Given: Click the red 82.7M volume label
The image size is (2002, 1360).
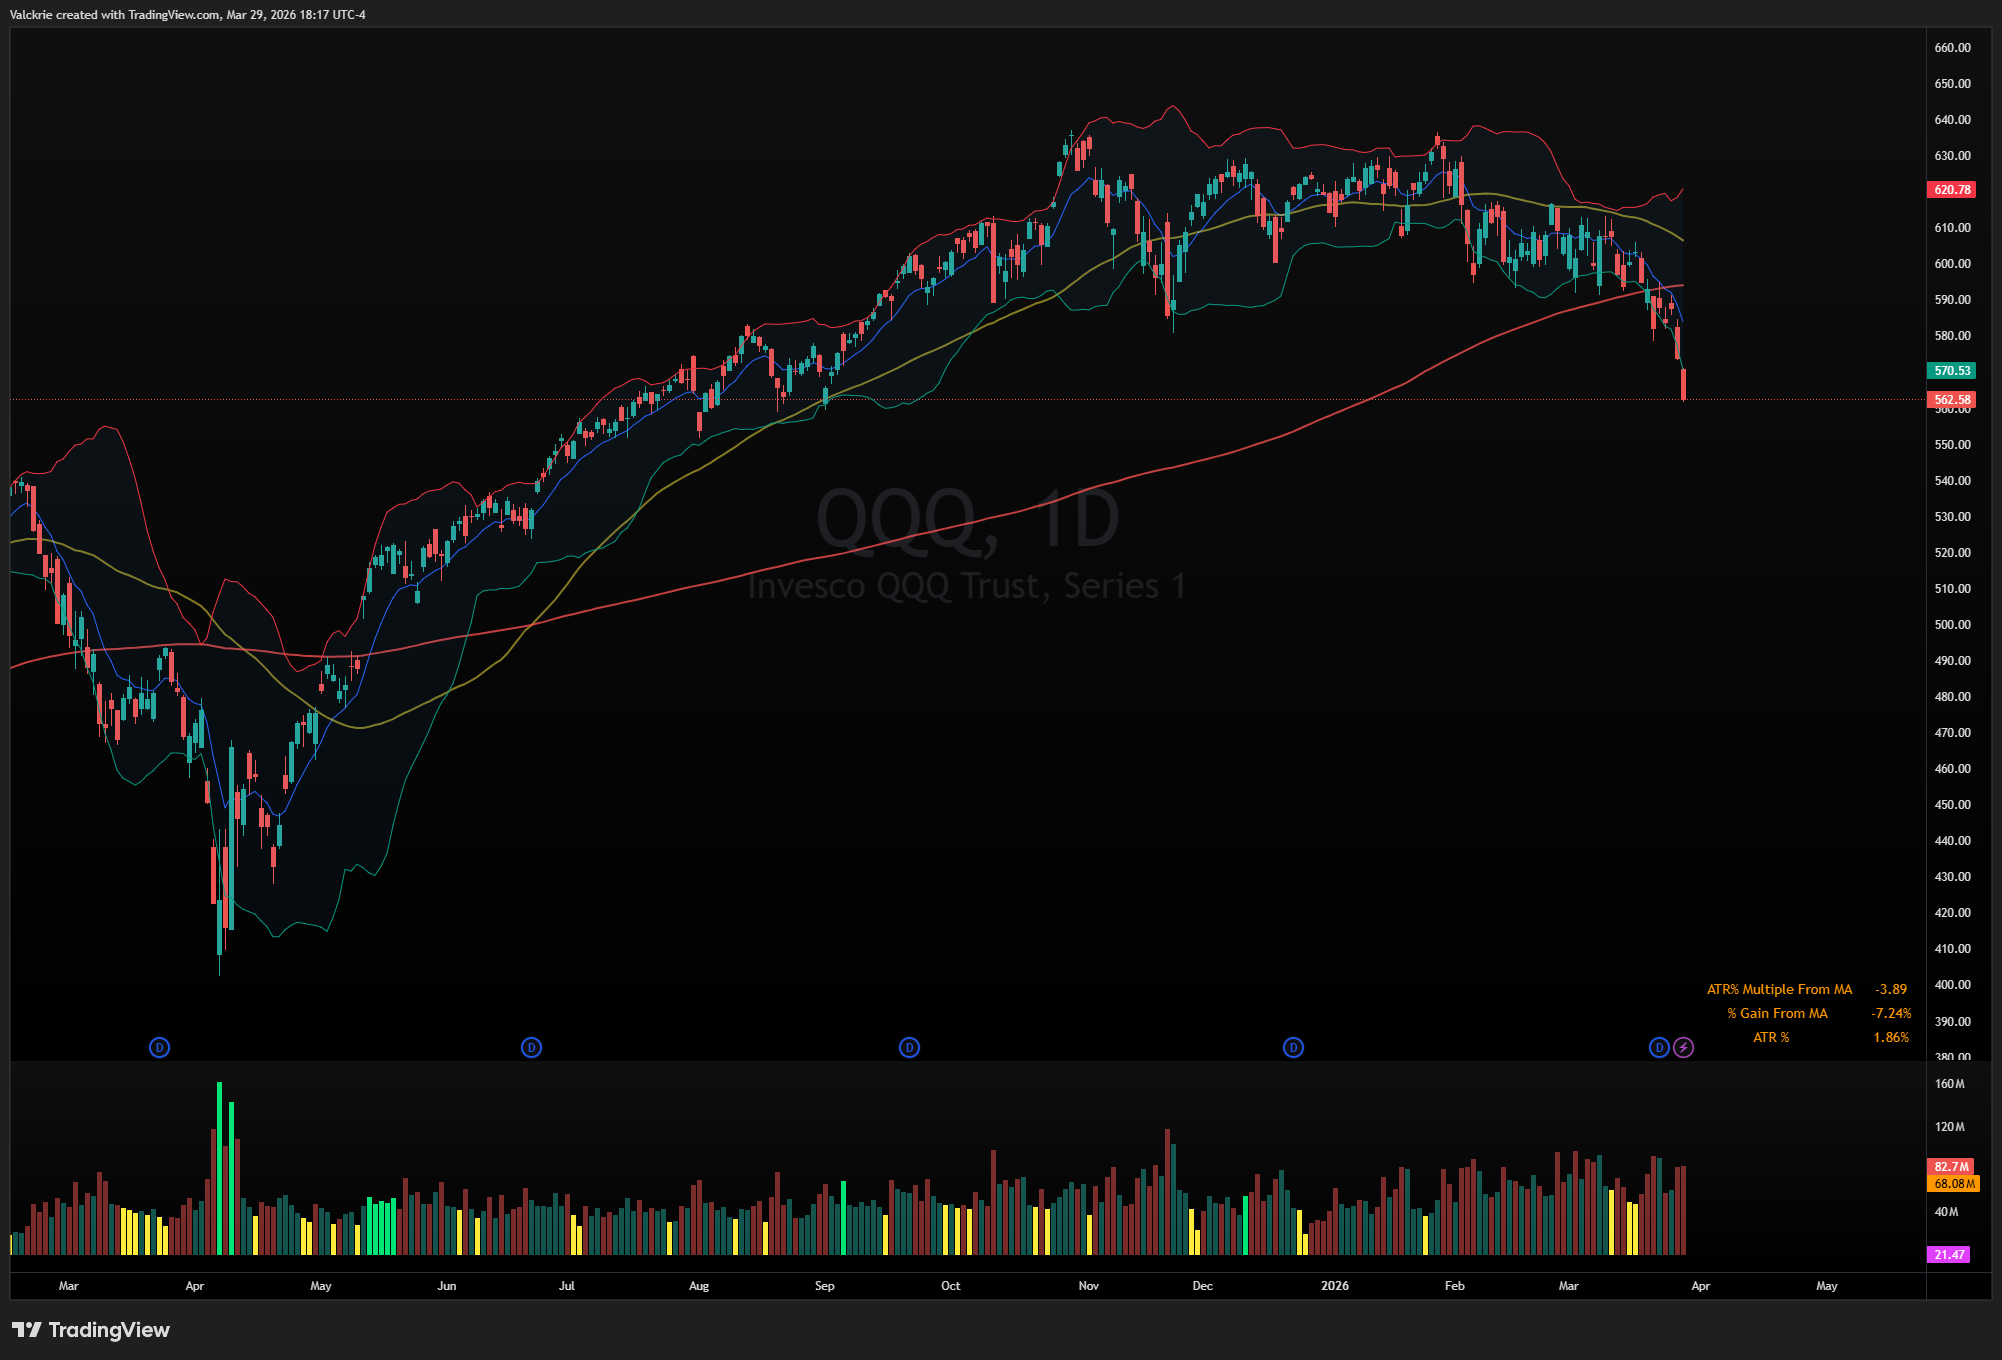Looking at the screenshot, I should 1951,1166.
